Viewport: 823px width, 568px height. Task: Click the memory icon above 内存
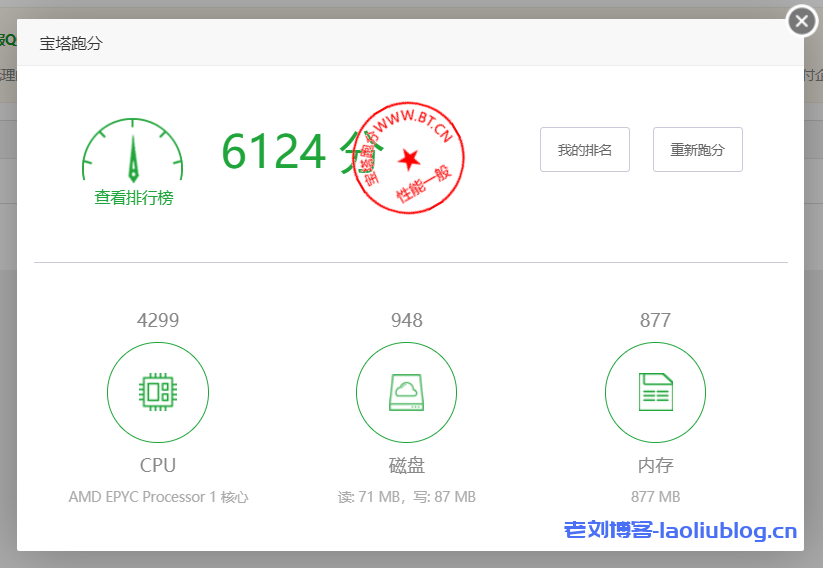tap(655, 392)
